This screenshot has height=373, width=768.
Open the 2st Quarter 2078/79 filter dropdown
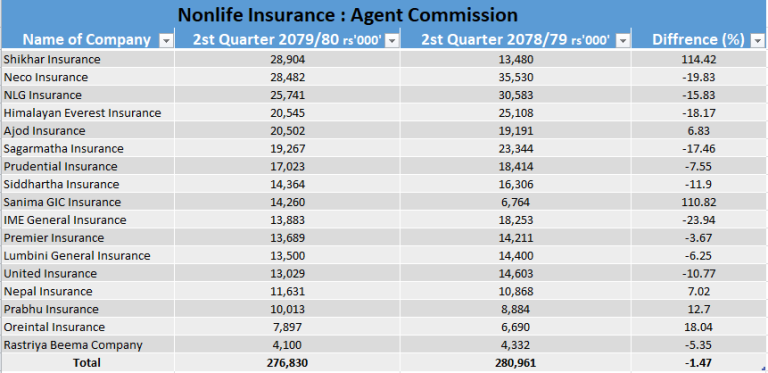[623, 41]
